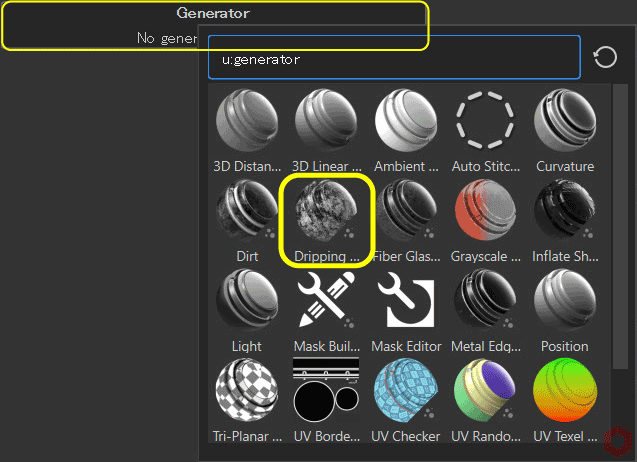Select the Dripping Rust generator
Image resolution: width=637 pixels, height=462 pixels.
pos(327,221)
